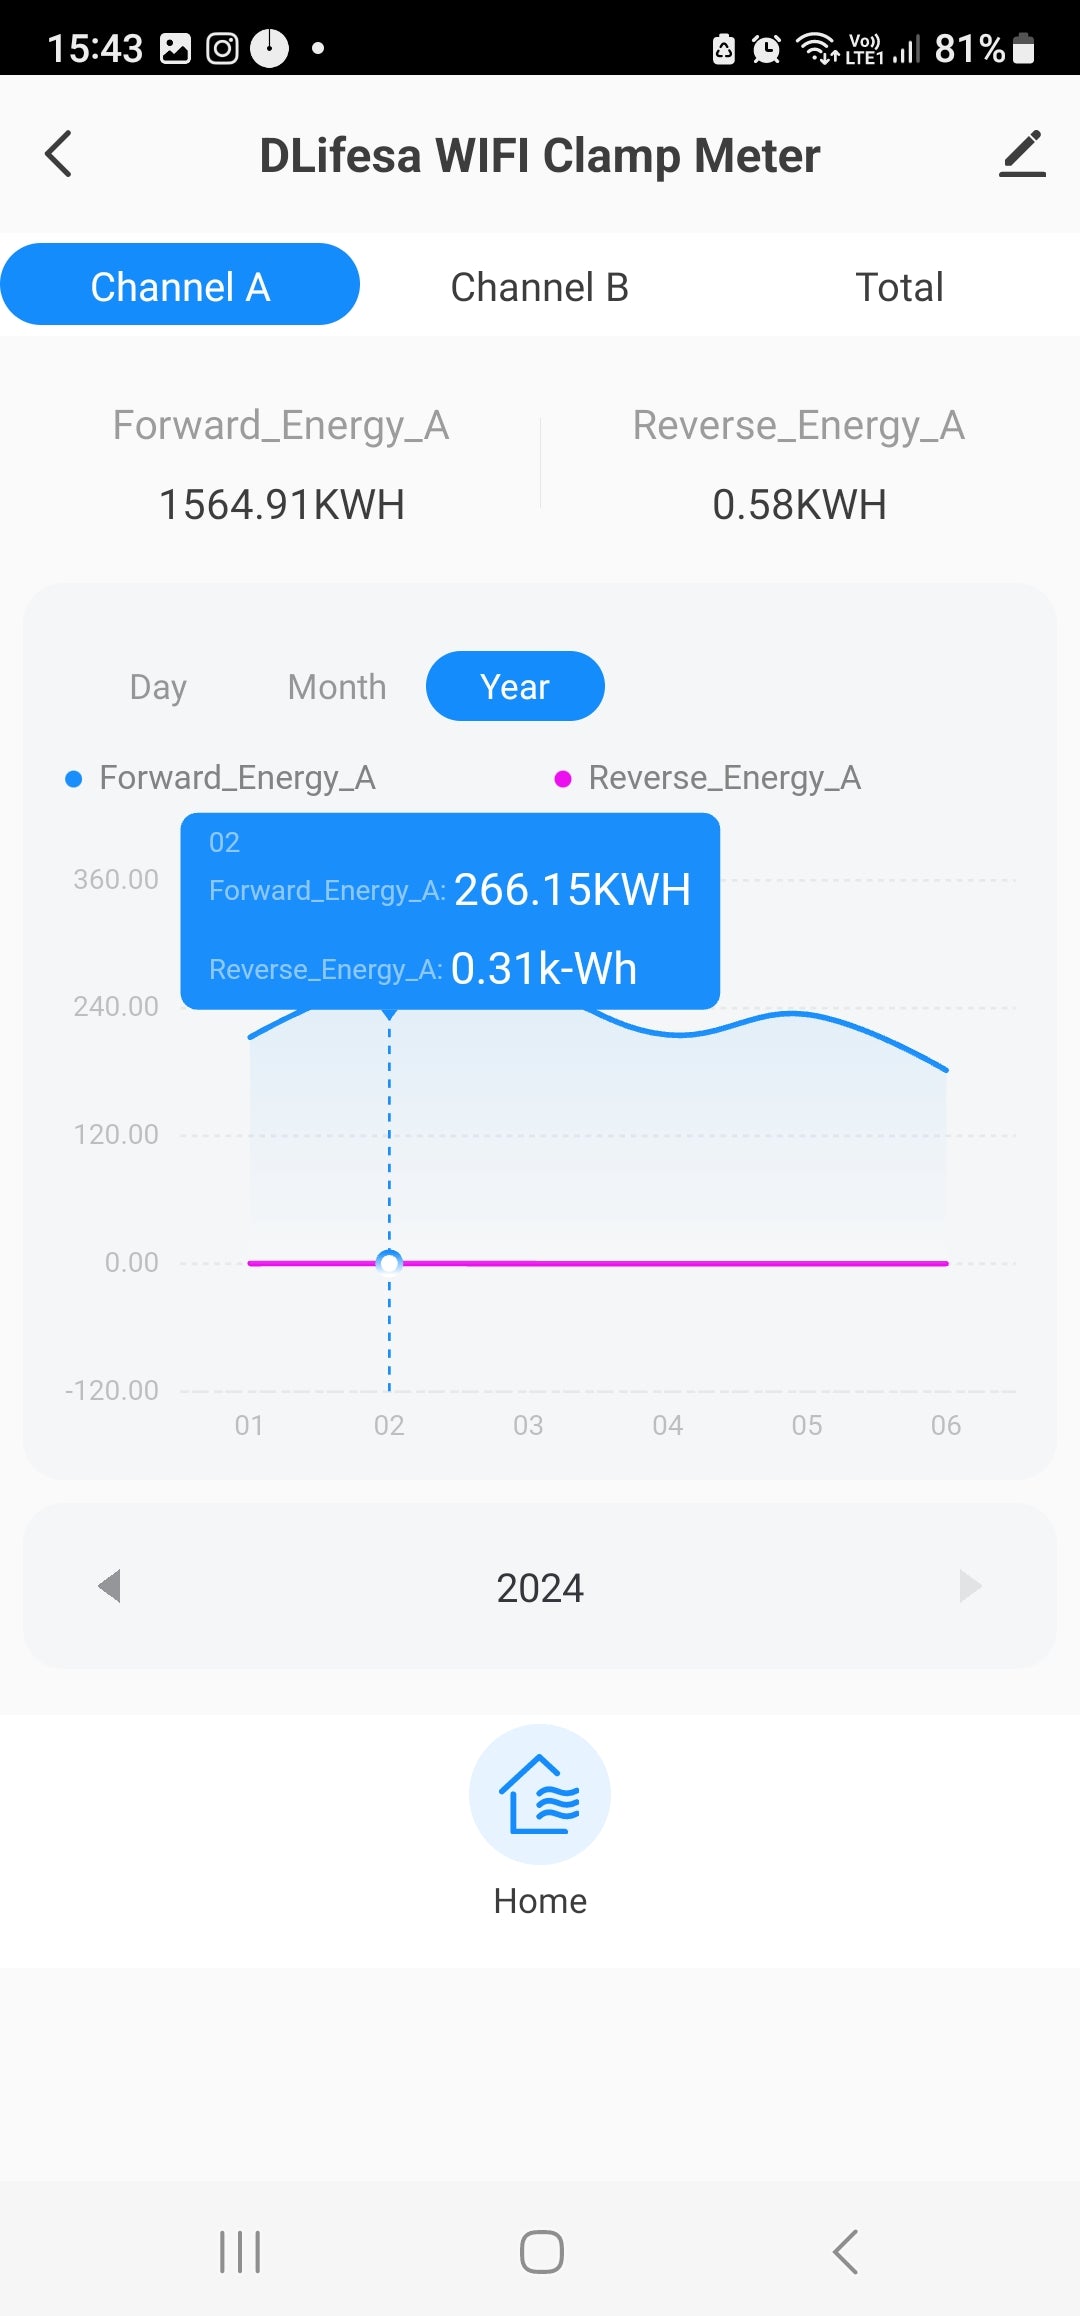Tap the 2024 year label
1080x2316 pixels.
point(540,1588)
